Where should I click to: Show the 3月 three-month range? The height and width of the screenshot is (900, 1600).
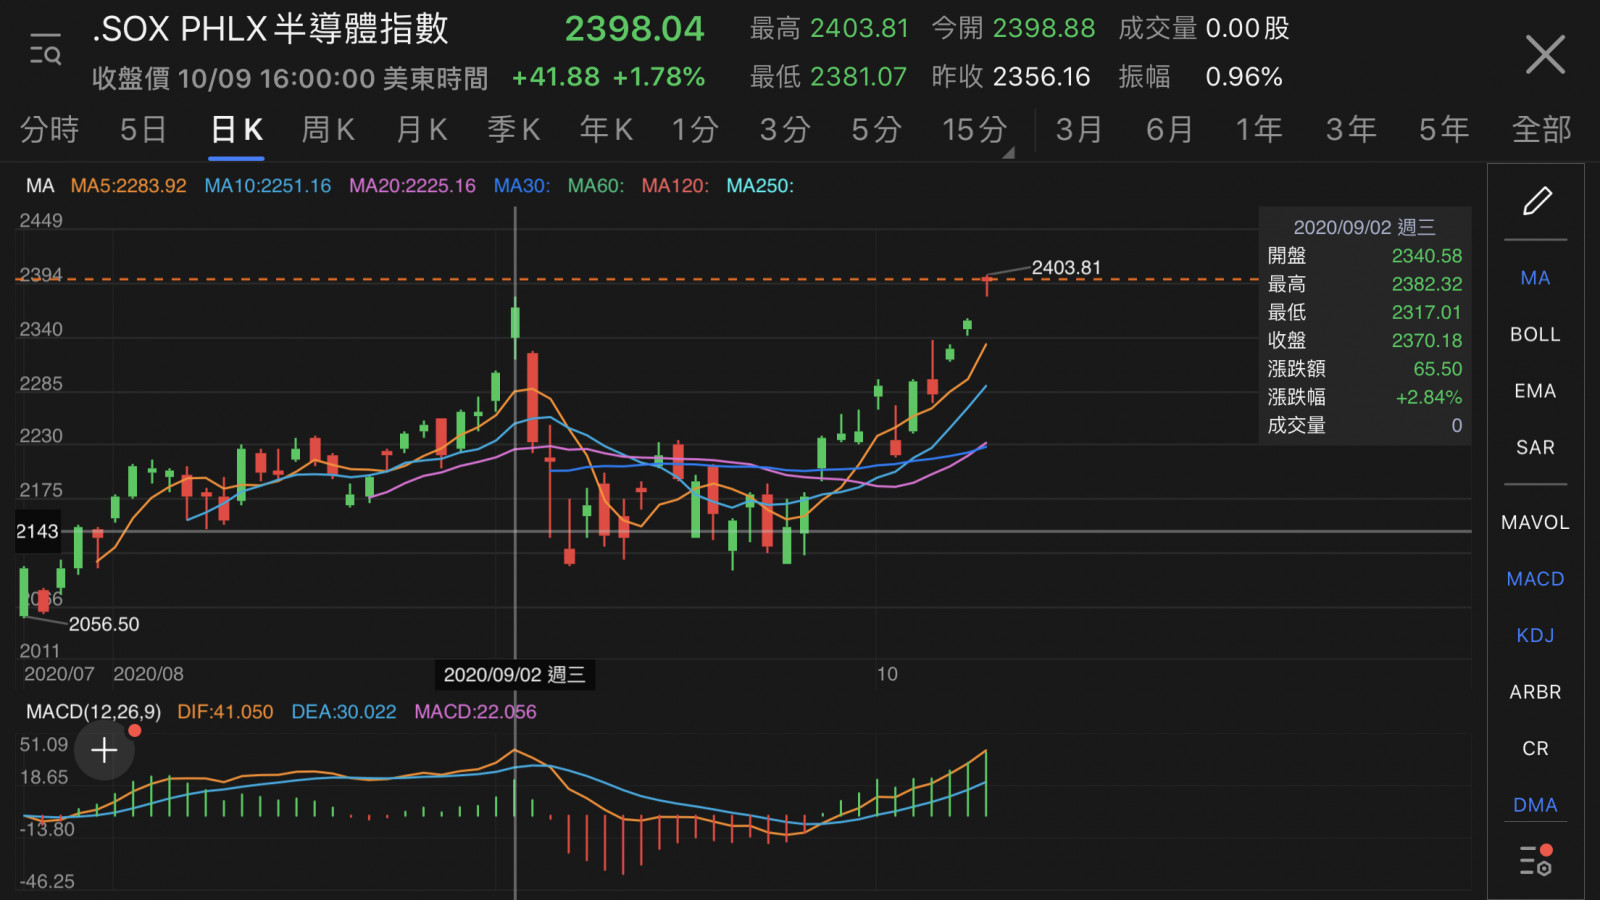coord(1080,130)
